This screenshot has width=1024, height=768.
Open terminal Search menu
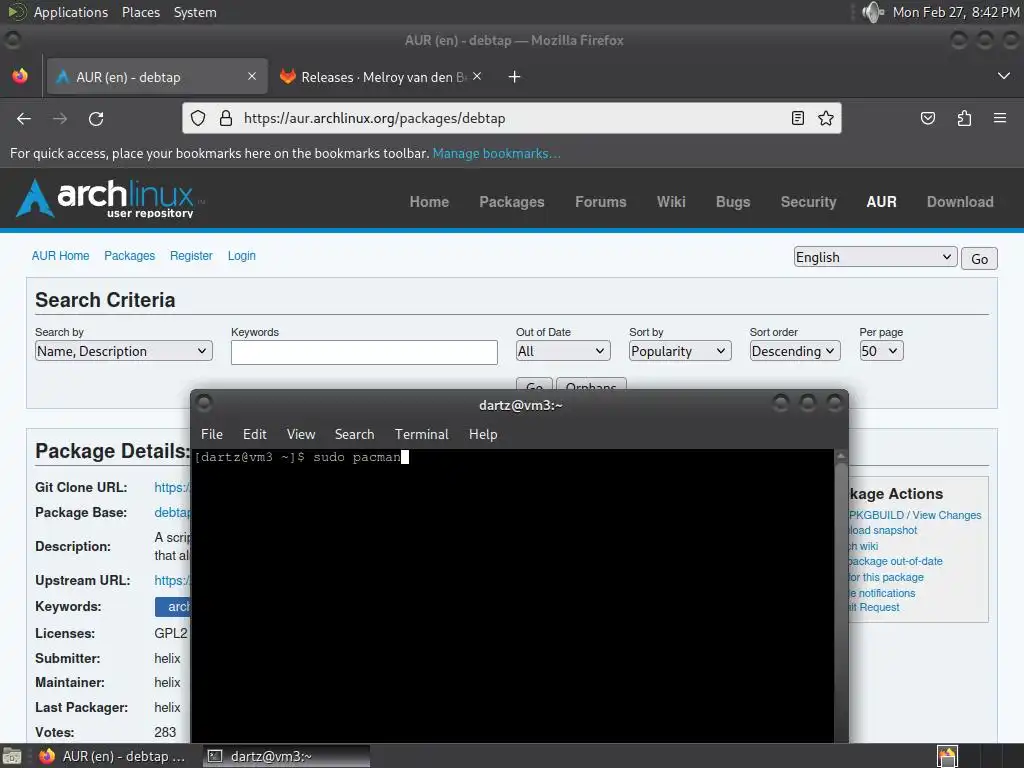(355, 434)
